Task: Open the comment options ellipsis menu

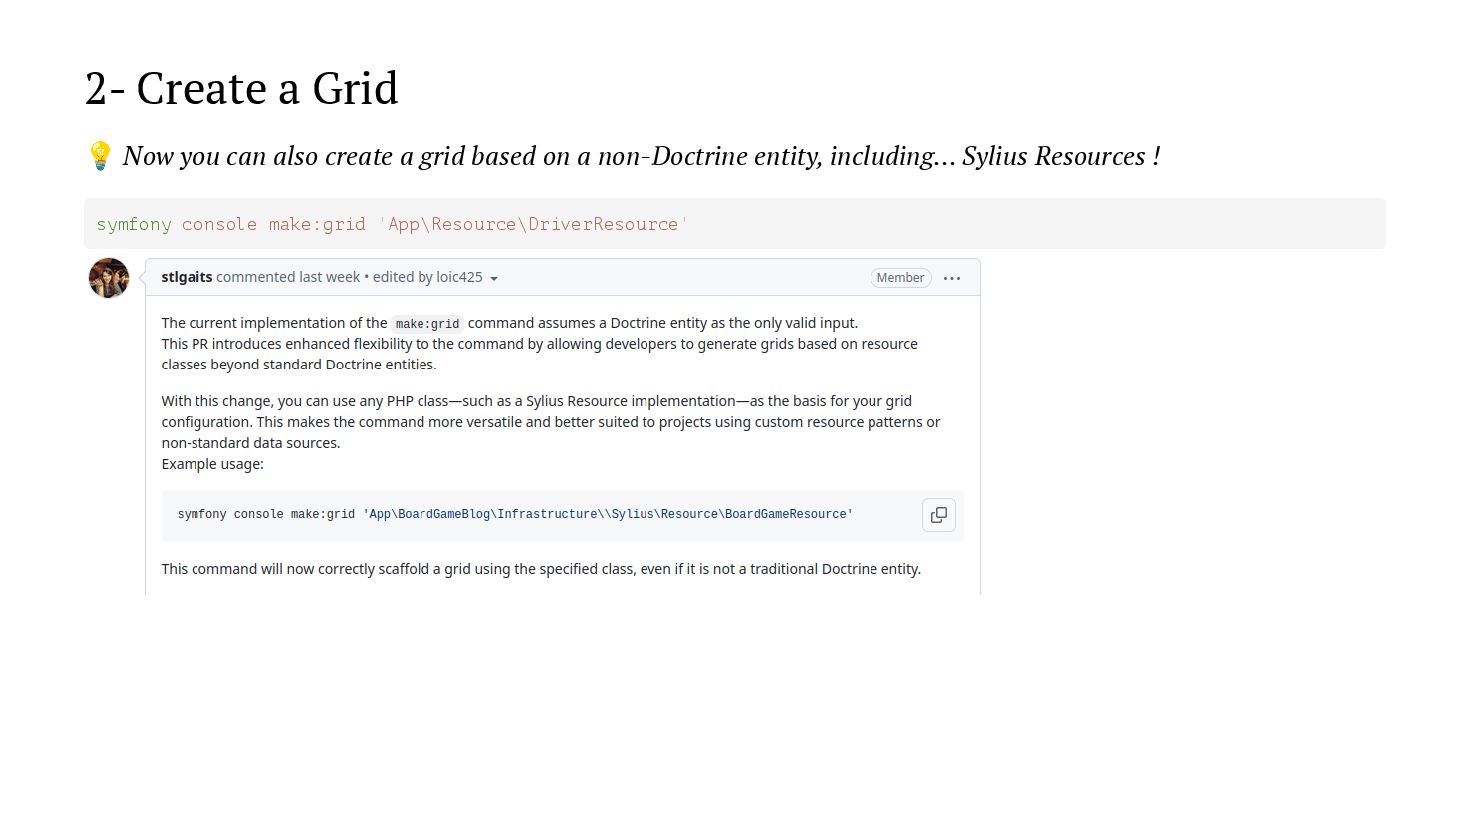Action: [952, 278]
